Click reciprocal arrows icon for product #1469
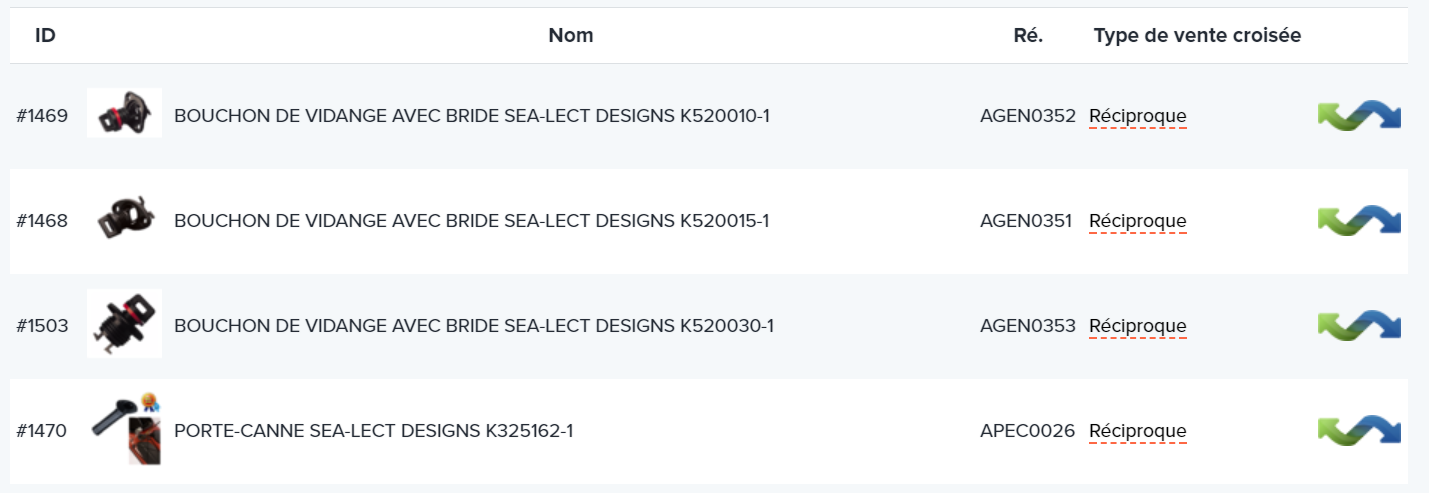 pos(1359,116)
